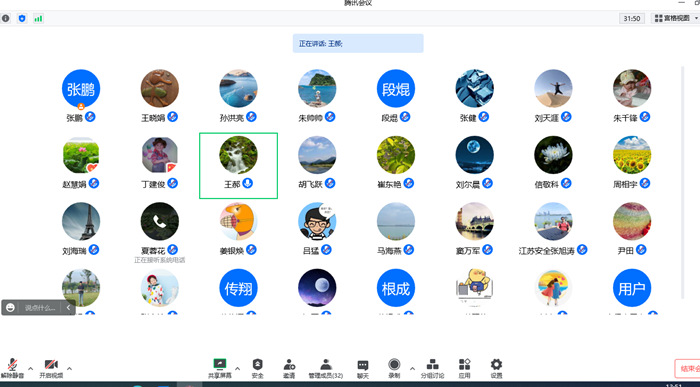Open the grid view layout dropdown
700x387 pixels.
675,18
